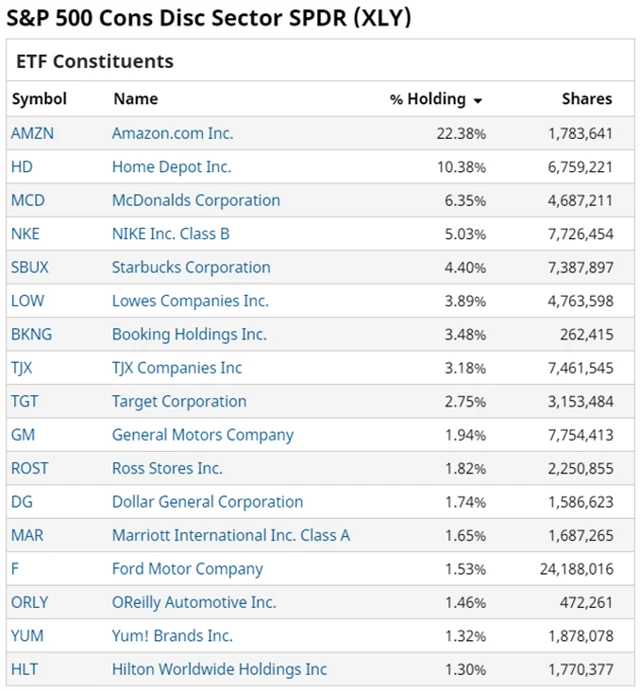
Task: Open McDonalds Corporation link
Action: (196, 200)
